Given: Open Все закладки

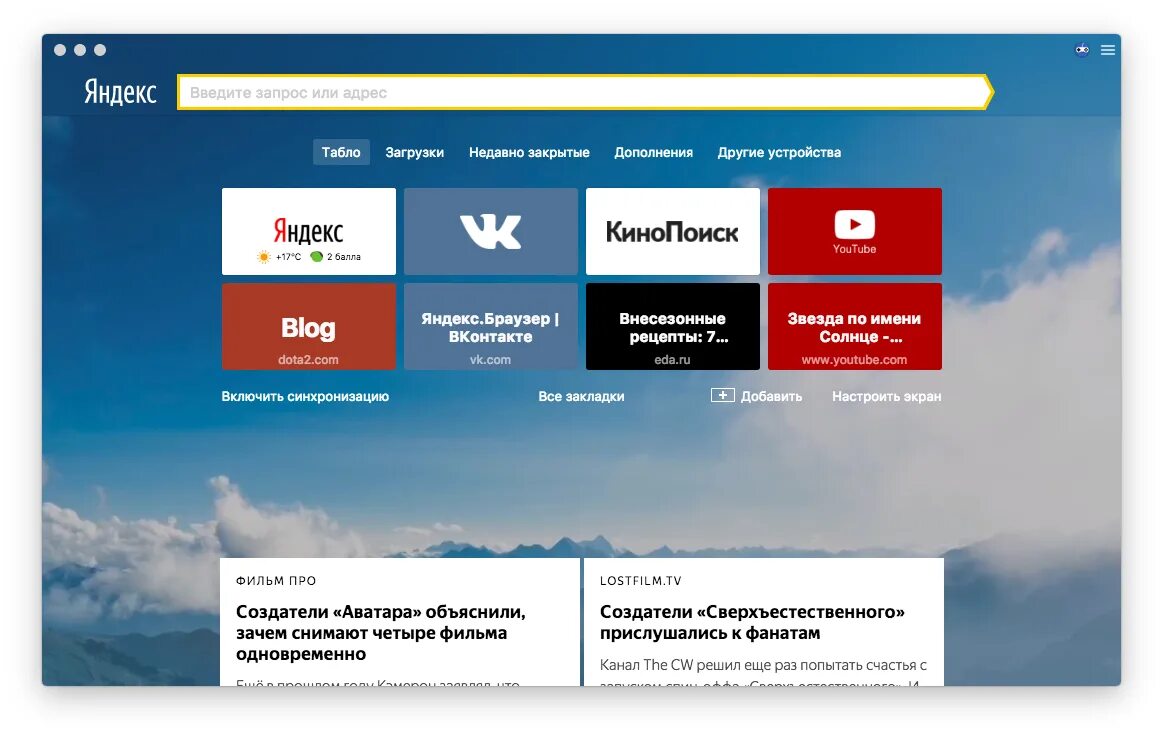Looking at the screenshot, I should 581,396.
